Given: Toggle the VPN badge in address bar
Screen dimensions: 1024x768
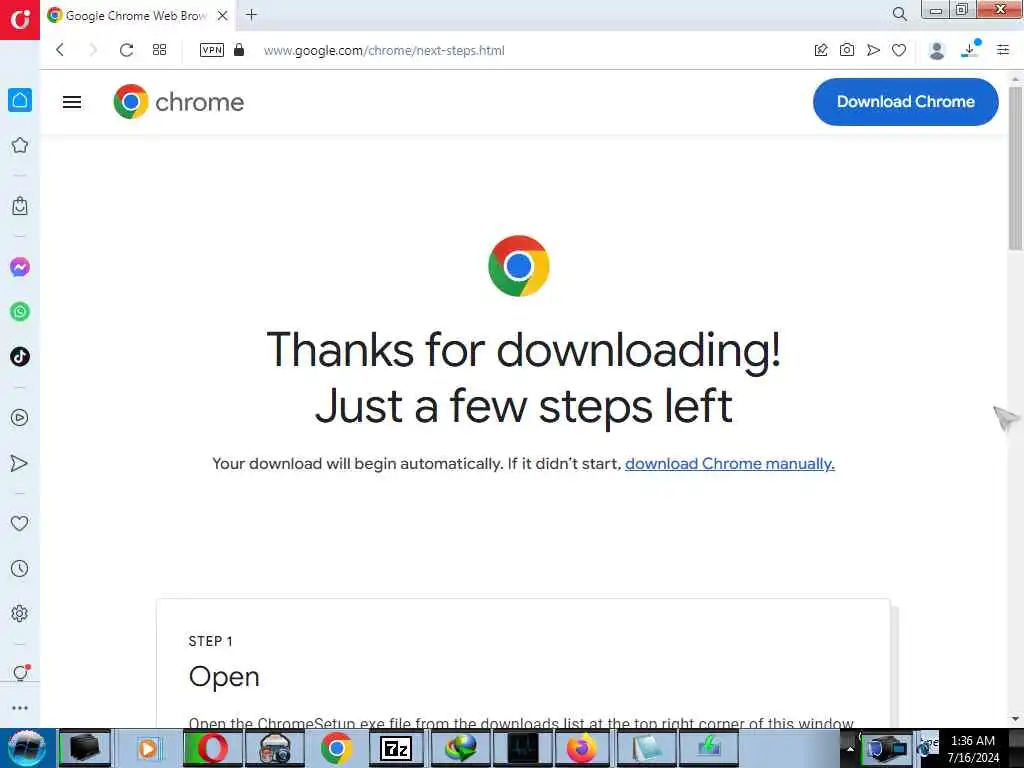Looking at the screenshot, I should click(x=212, y=50).
